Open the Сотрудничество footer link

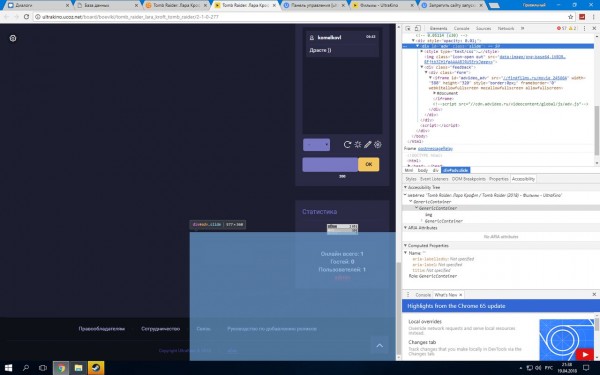click(x=160, y=329)
